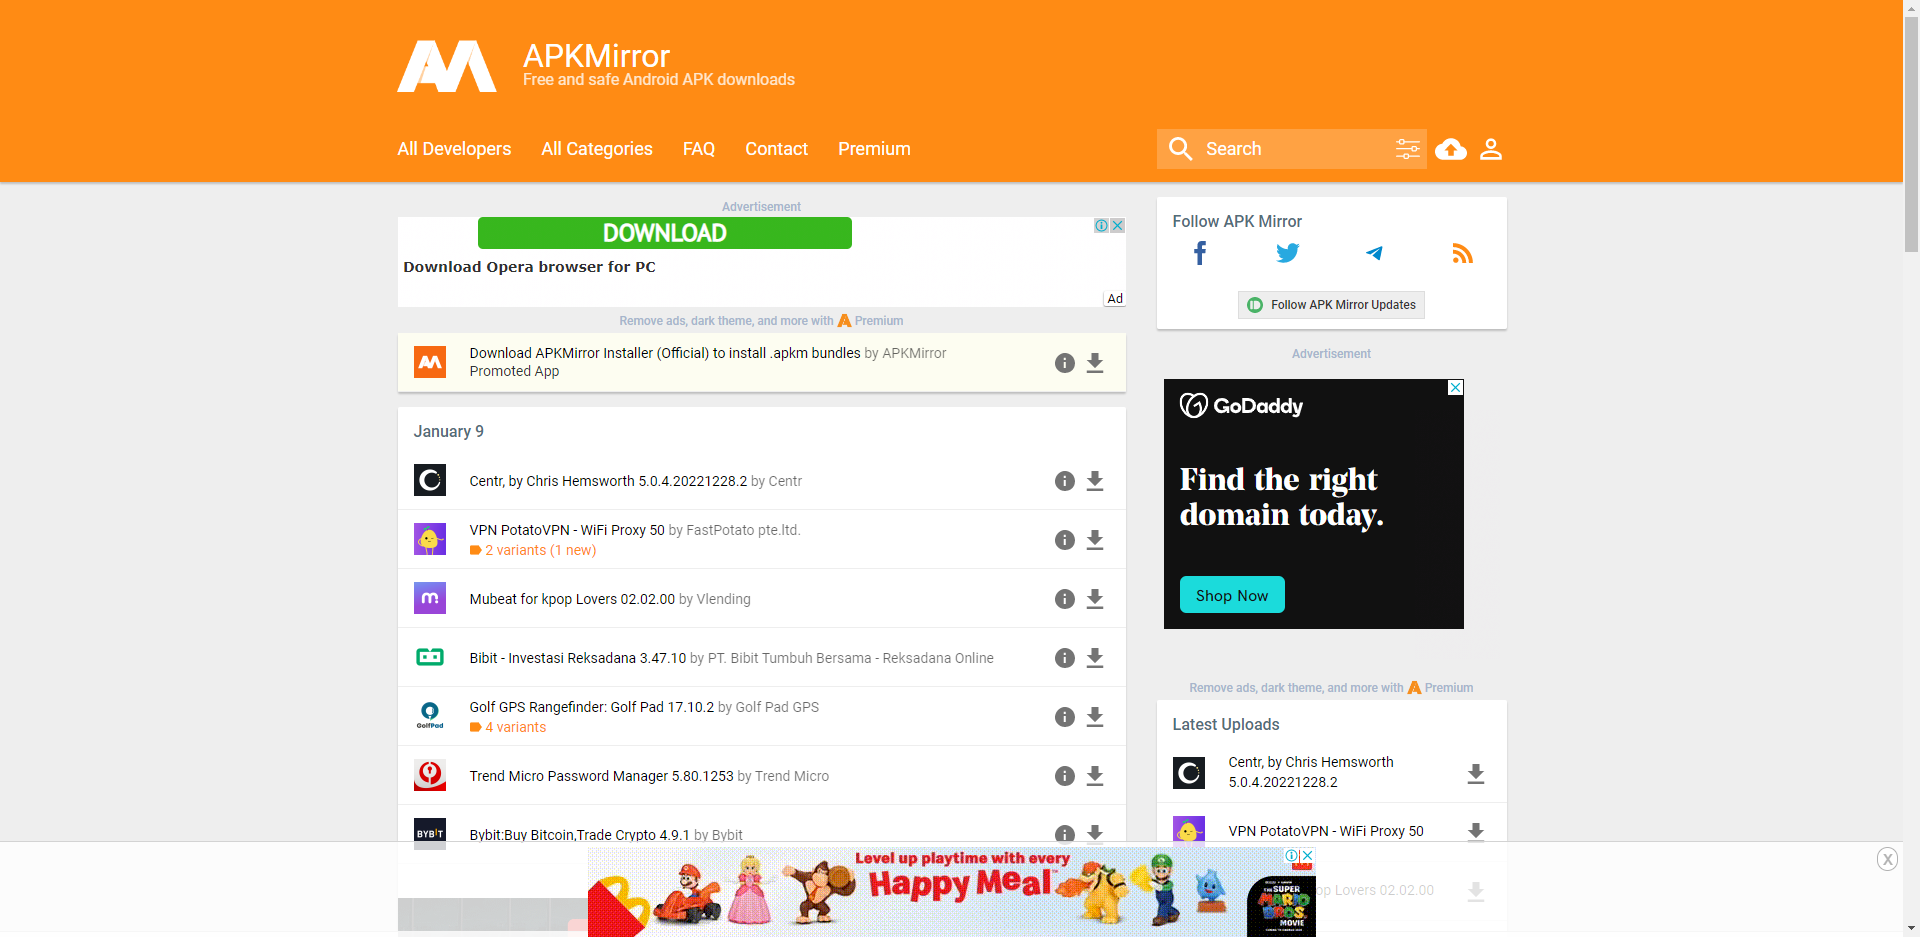Download Centr, by Chris Hemsworth from January 9 list
The height and width of the screenshot is (937, 1920).
point(1095,481)
